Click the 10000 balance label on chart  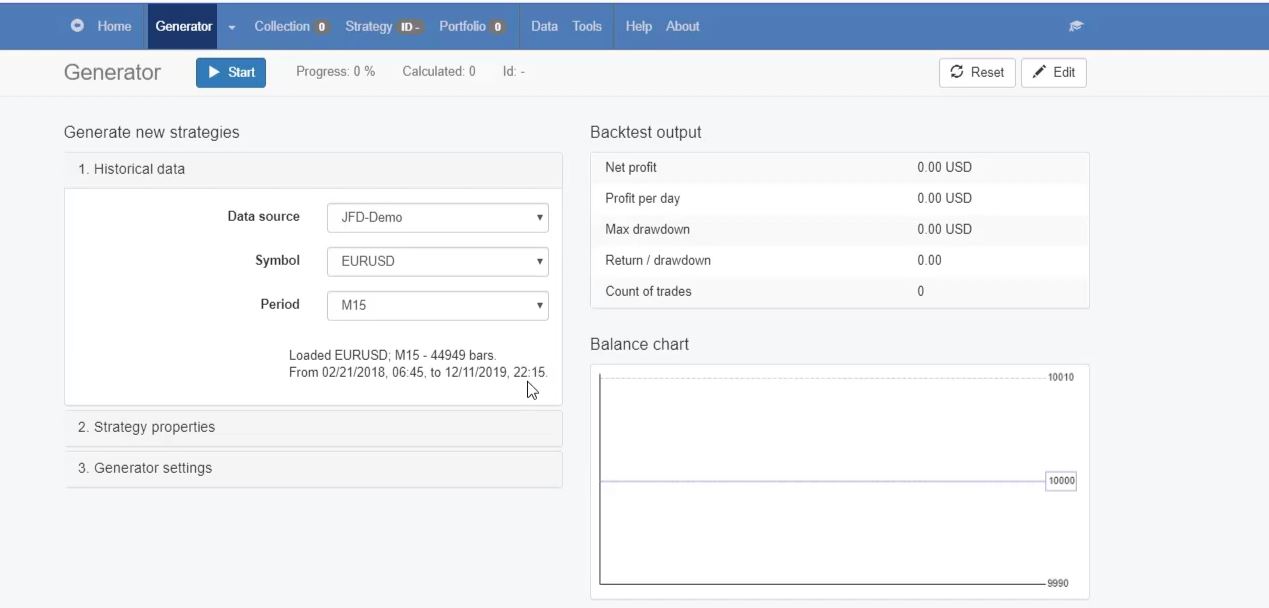(x=1061, y=481)
